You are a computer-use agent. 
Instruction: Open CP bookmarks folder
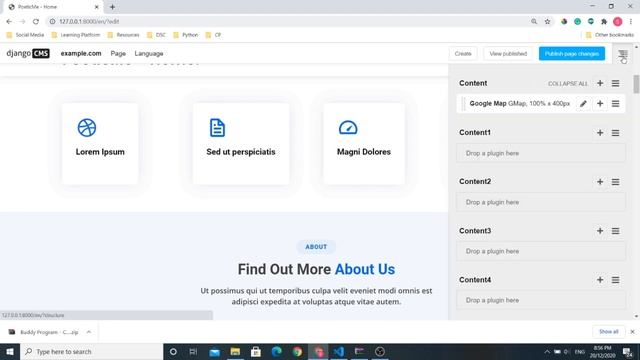(213, 35)
